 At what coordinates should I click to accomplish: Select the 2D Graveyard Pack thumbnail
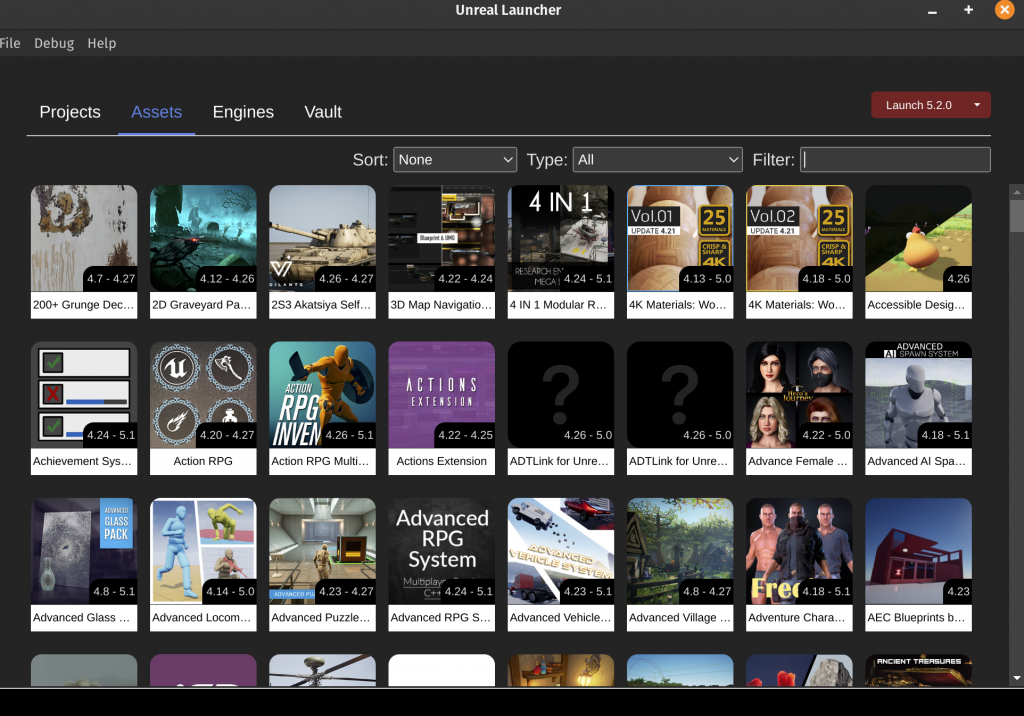[x=203, y=238]
